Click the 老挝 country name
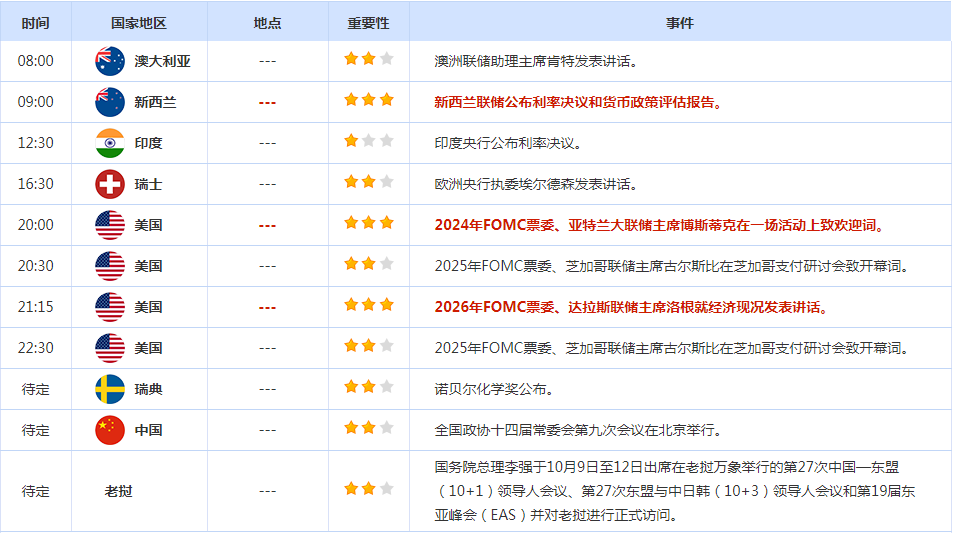Viewport: 954px width, 533px height. (118, 491)
